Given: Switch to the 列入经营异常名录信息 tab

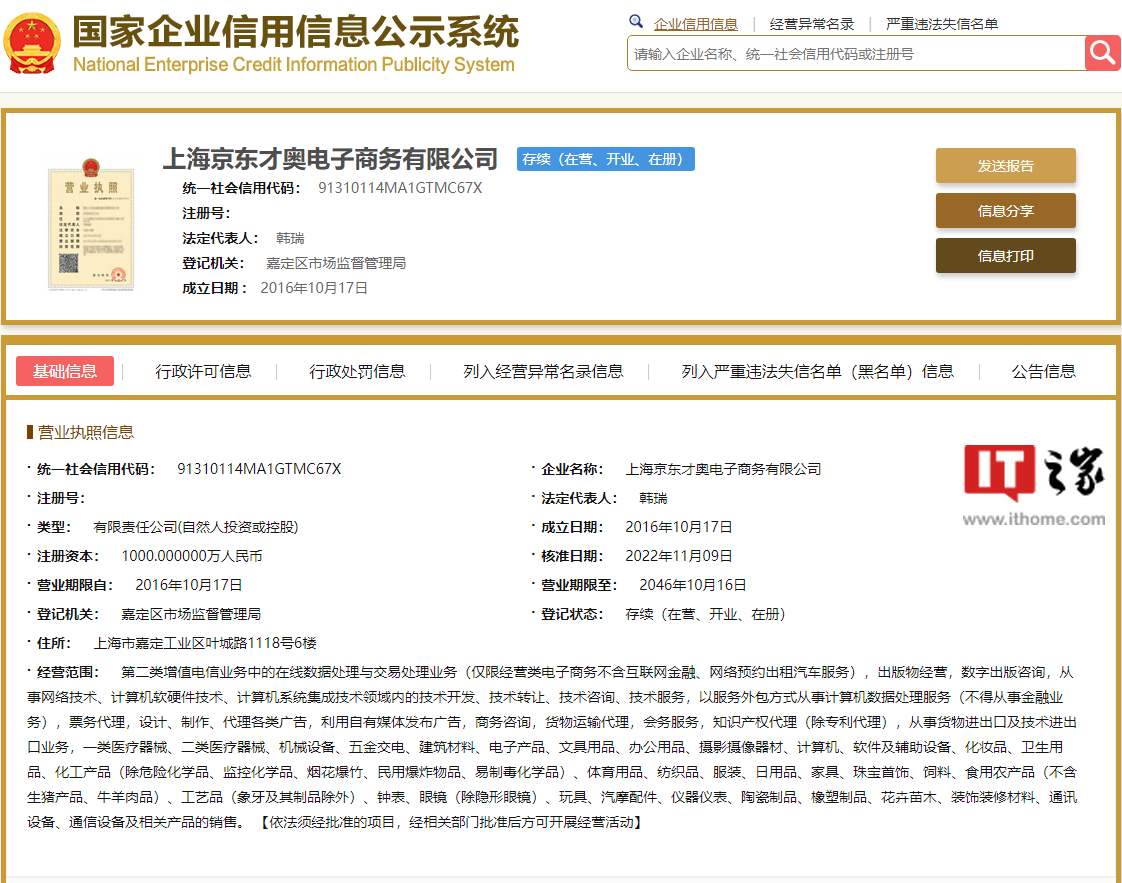Looking at the screenshot, I should [x=543, y=371].
